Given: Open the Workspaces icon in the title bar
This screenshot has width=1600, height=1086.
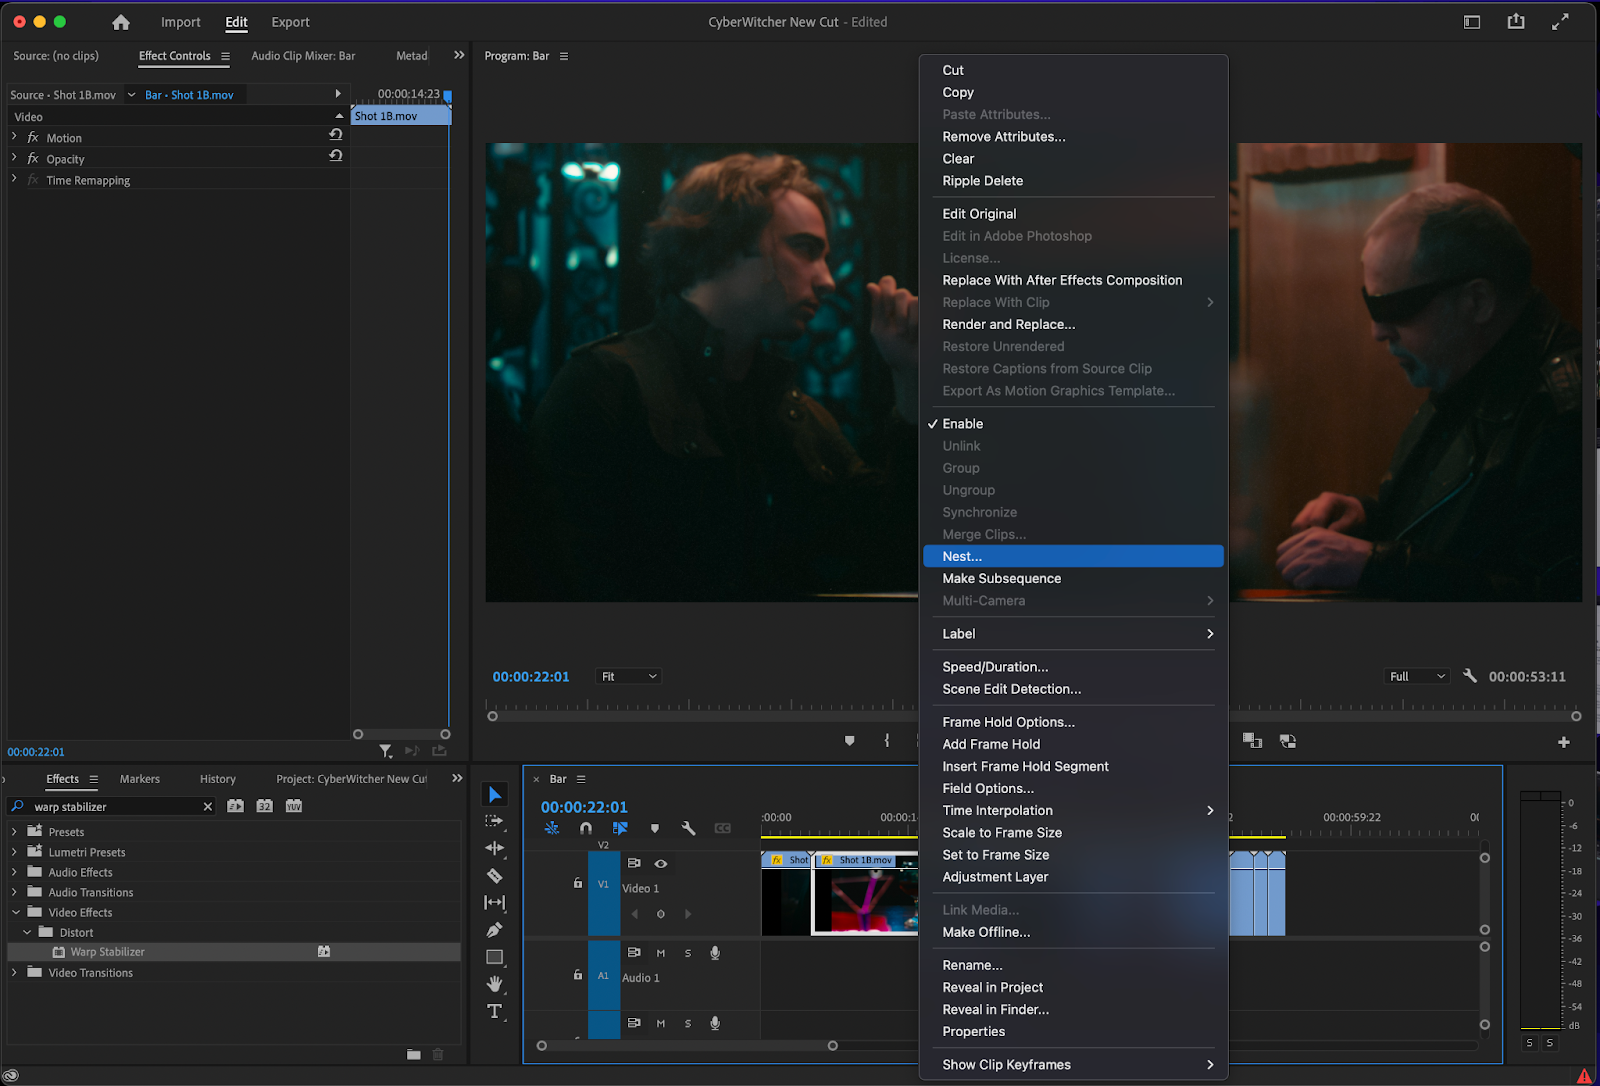Looking at the screenshot, I should [x=1472, y=22].
